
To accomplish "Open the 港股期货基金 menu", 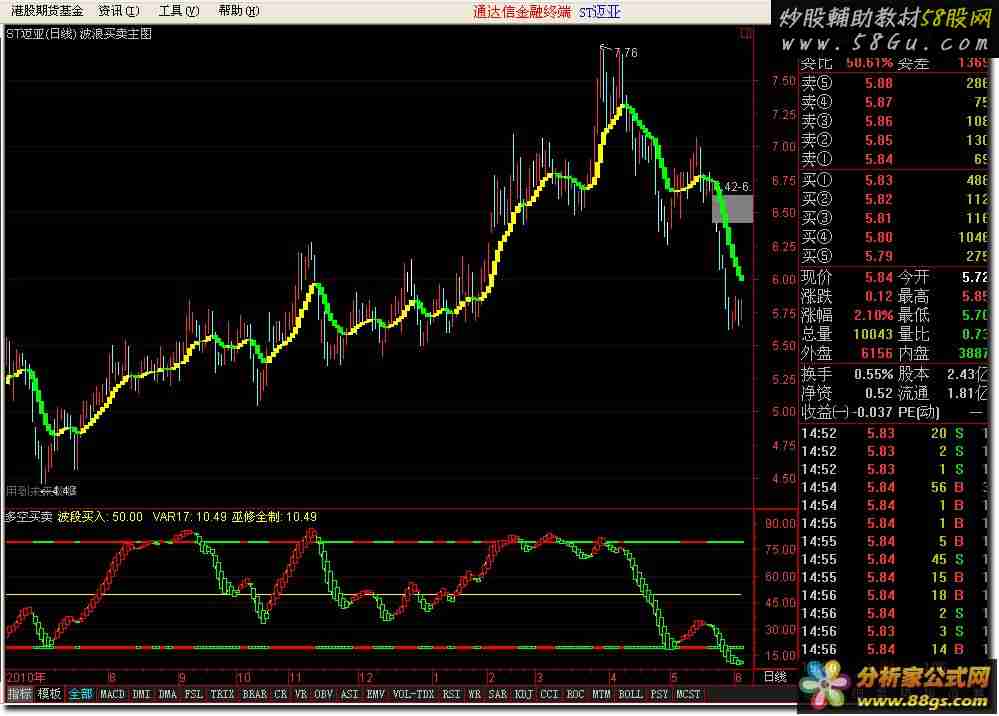I will [x=47, y=10].
